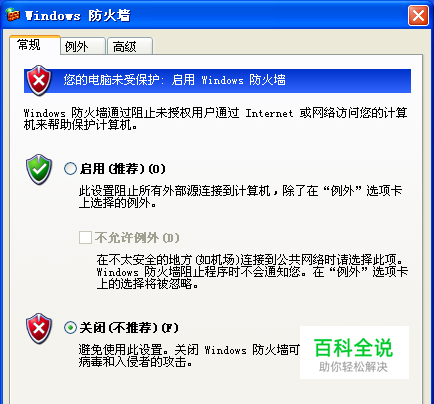The height and width of the screenshot is (404, 434).
Task: Click the red X shield beside 关闭 option
Action: coord(39,328)
